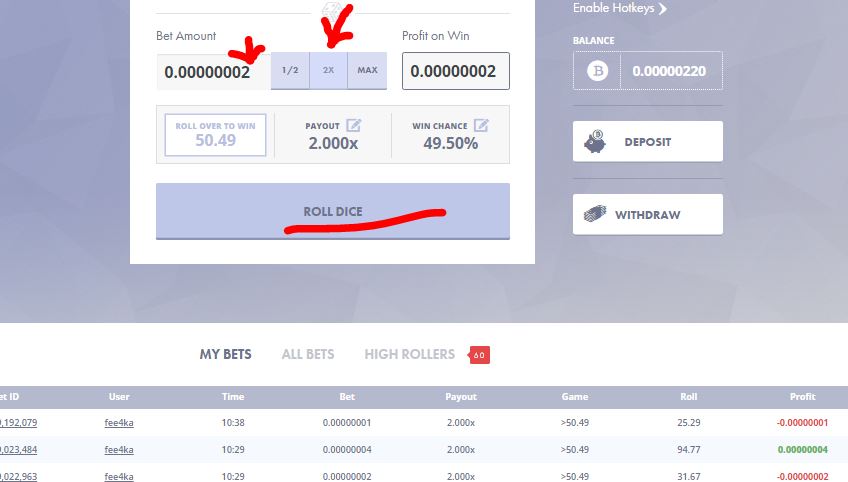
Task: Click the Payout edit pencil icon
Action: [x=353, y=126]
